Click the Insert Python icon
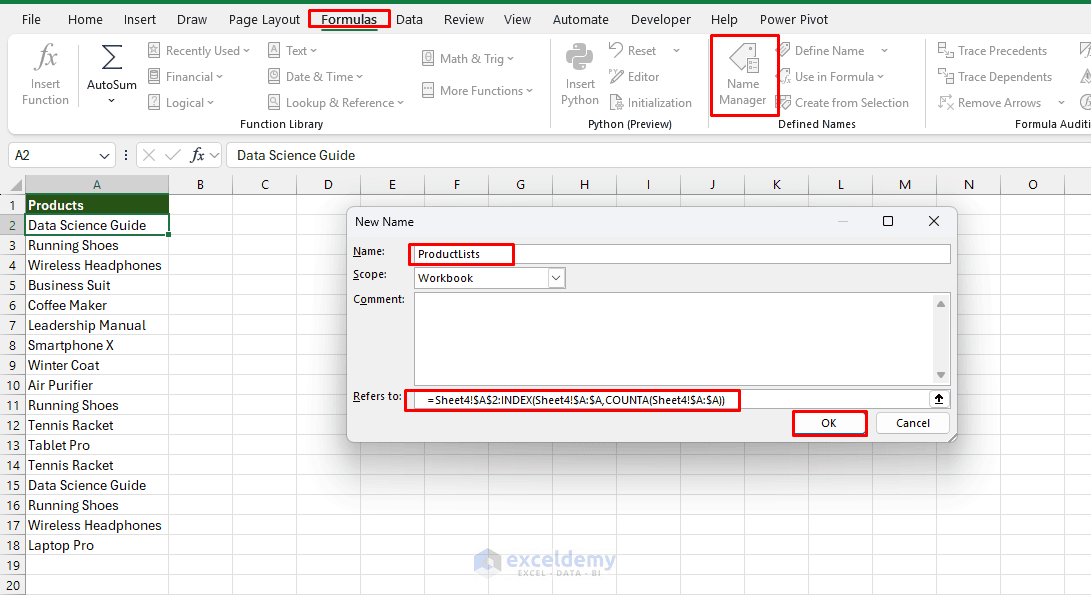This screenshot has width=1091, height=595. coord(580,58)
